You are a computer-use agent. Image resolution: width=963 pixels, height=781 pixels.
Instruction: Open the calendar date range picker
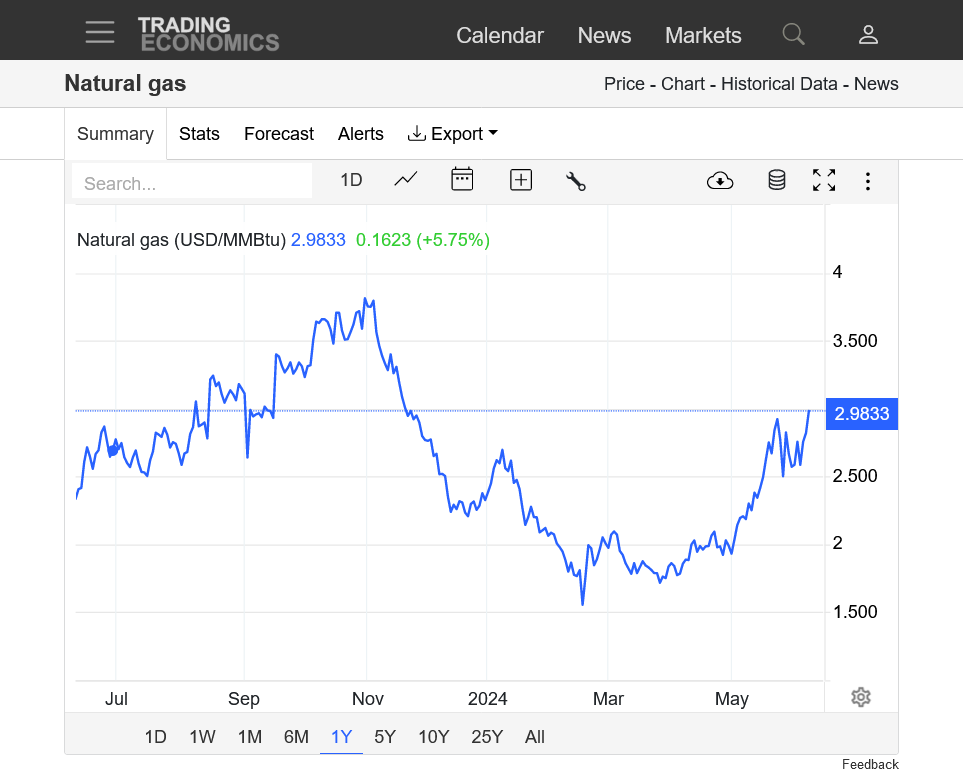click(462, 179)
